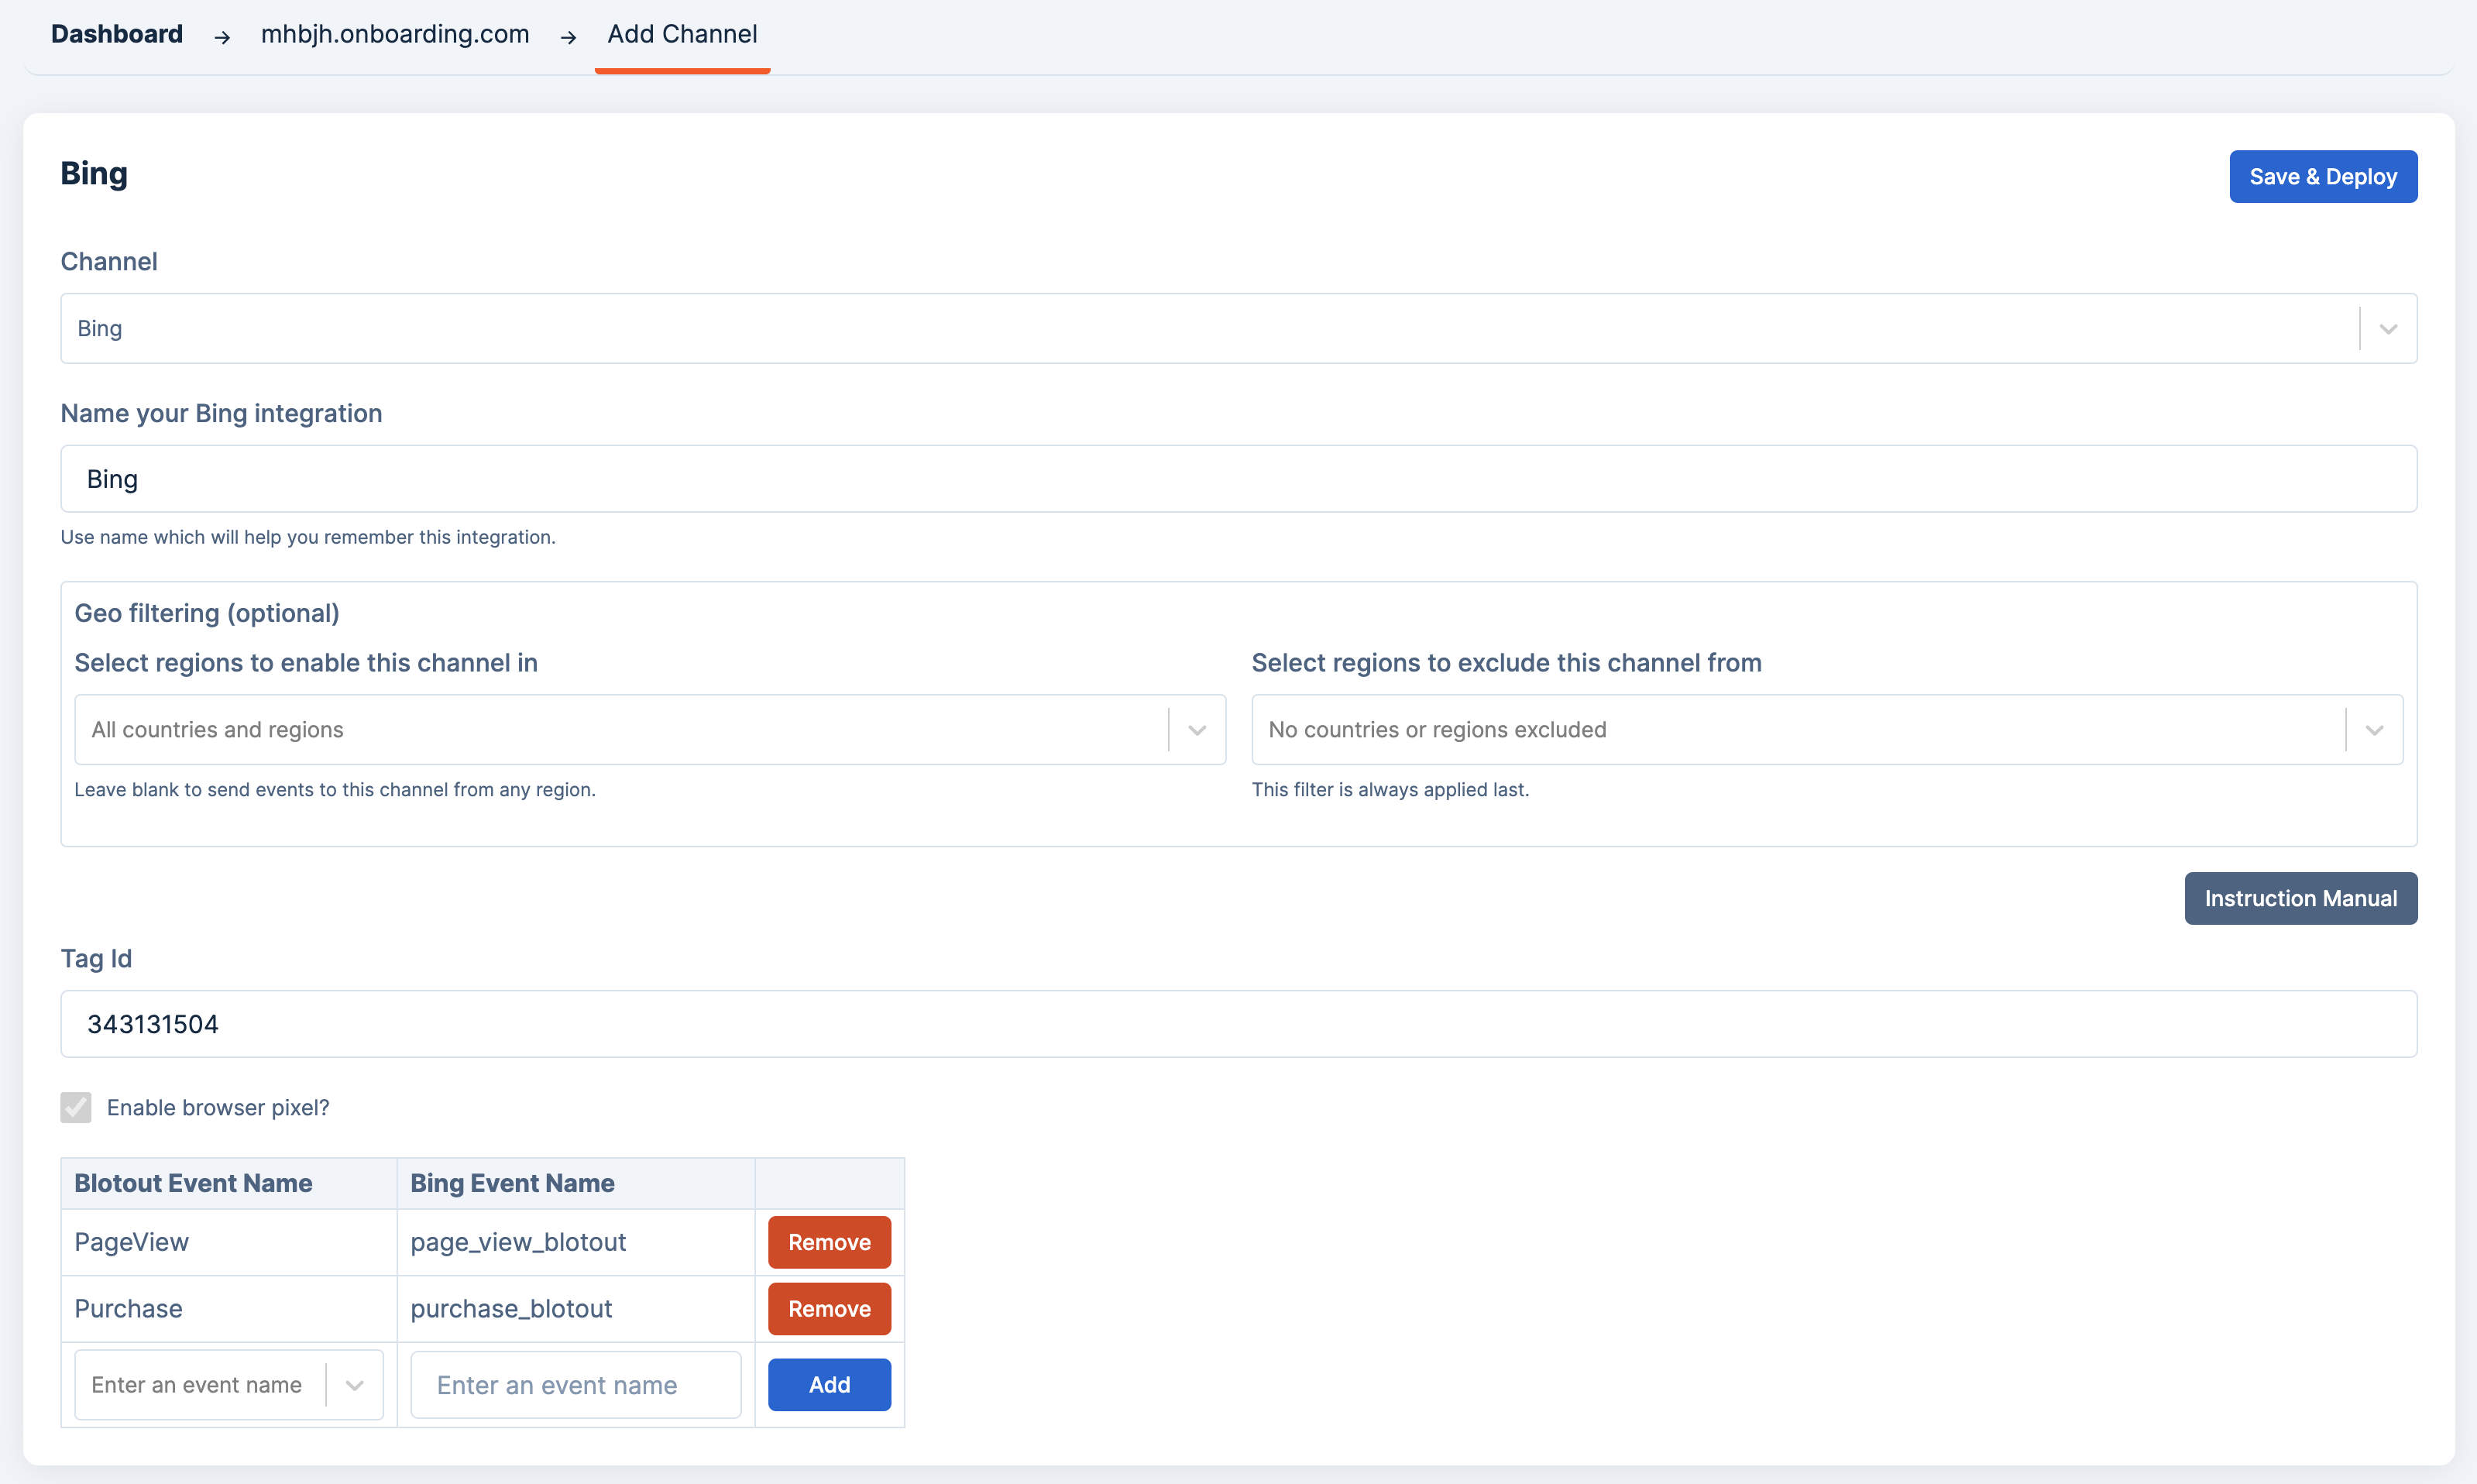This screenshot has height=1484, width=2477.
Task: Click the Bing integration name field
Action: pos(1238,479)
